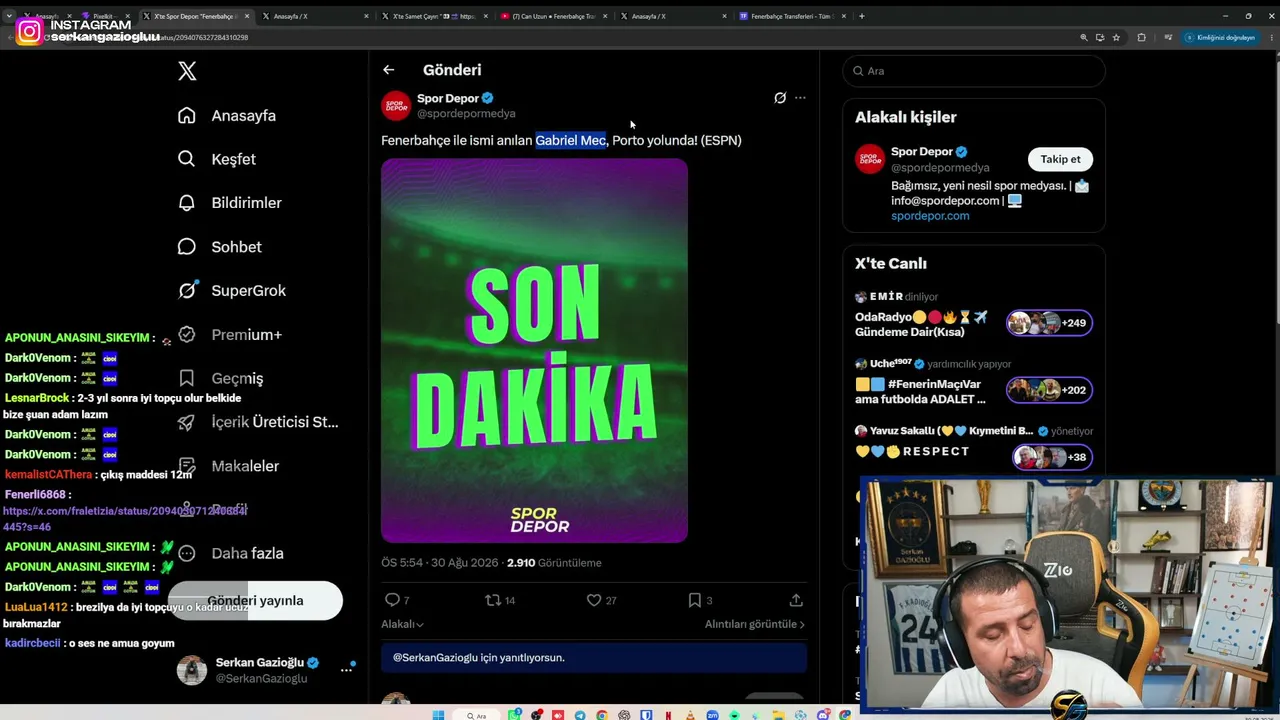Open Bitwarden from the taskbar

pos(646,715)
